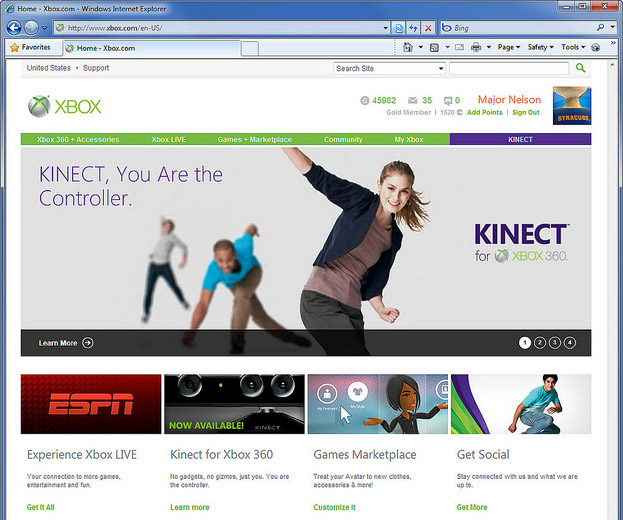The width and height of the screenshot is (623, 520).
Task: Open the Page menu dropdown
Action: pyautogui.click(x=509, y=47)
